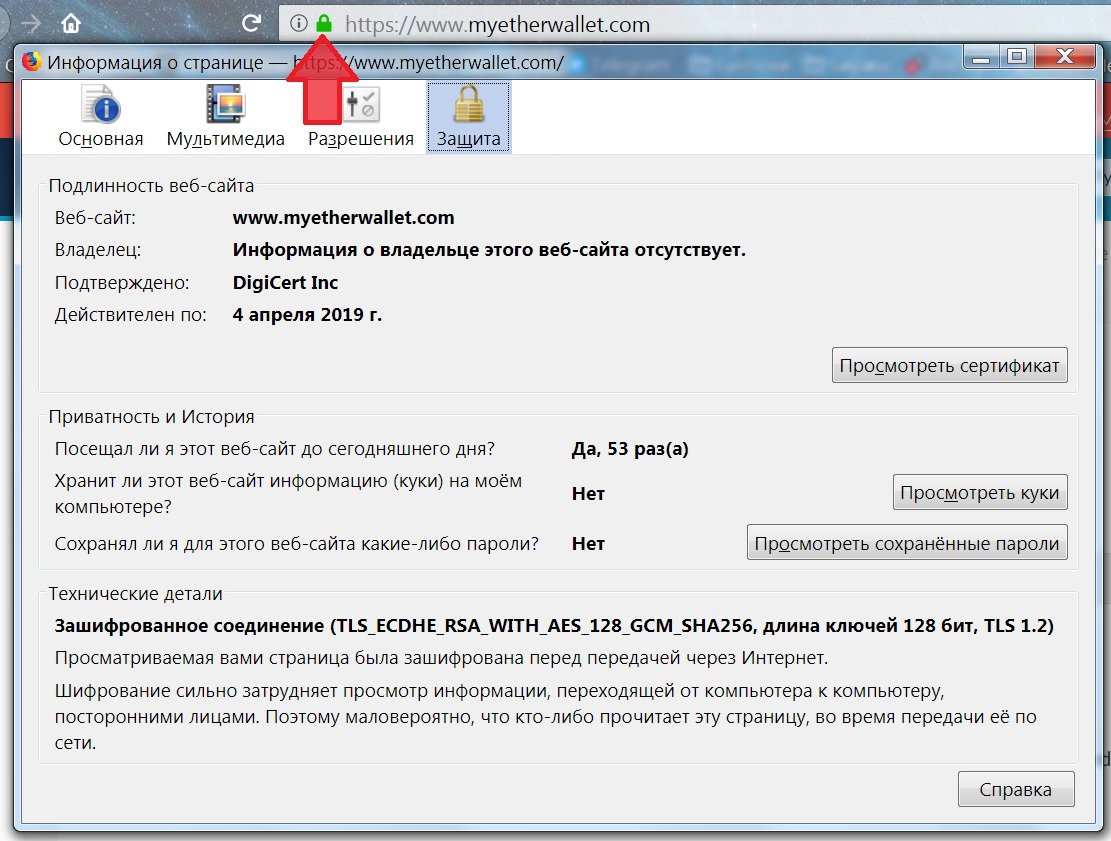Click the 'Владелец:' label
Screen dimensions: 1111x841
coord(98,249)
